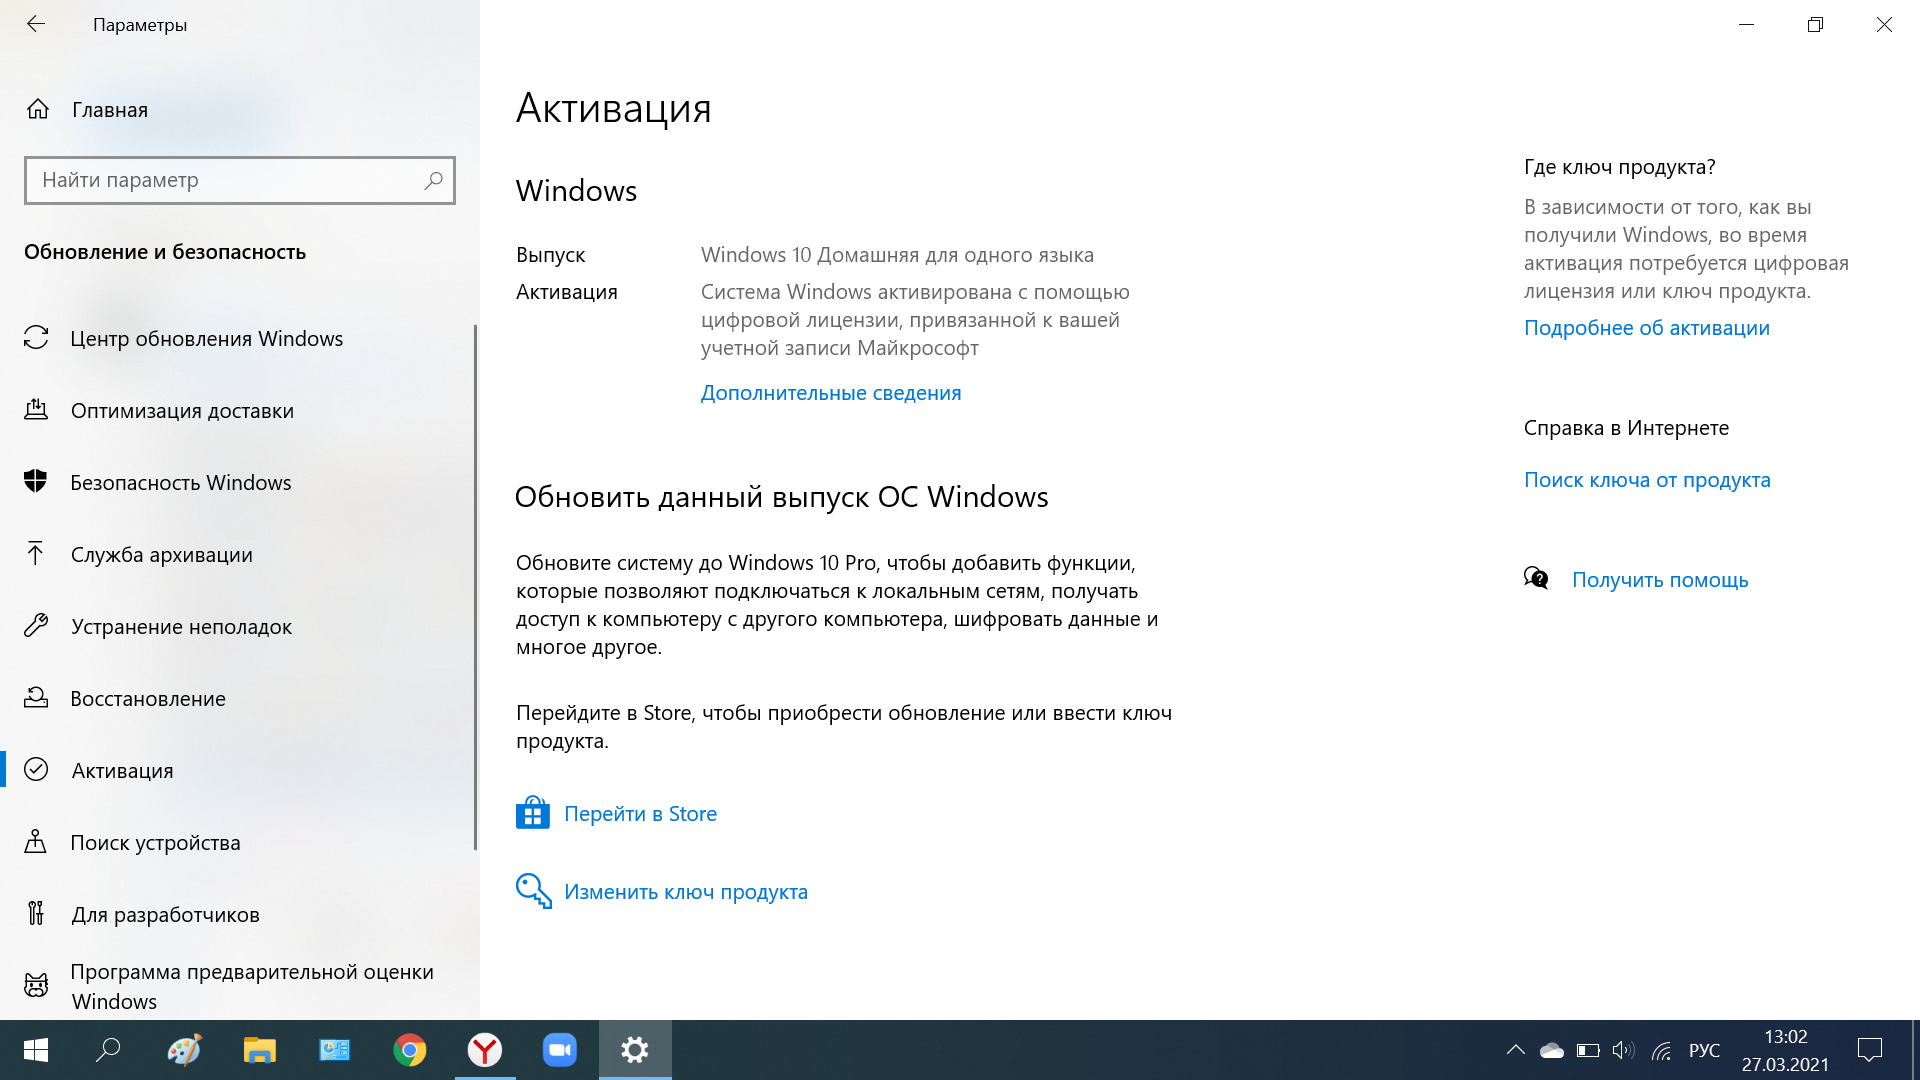Screen dimensions: 1920x1080
Task: Open Центр обновления Windows section
Action: pyautogui.click(x=207, y=338)
